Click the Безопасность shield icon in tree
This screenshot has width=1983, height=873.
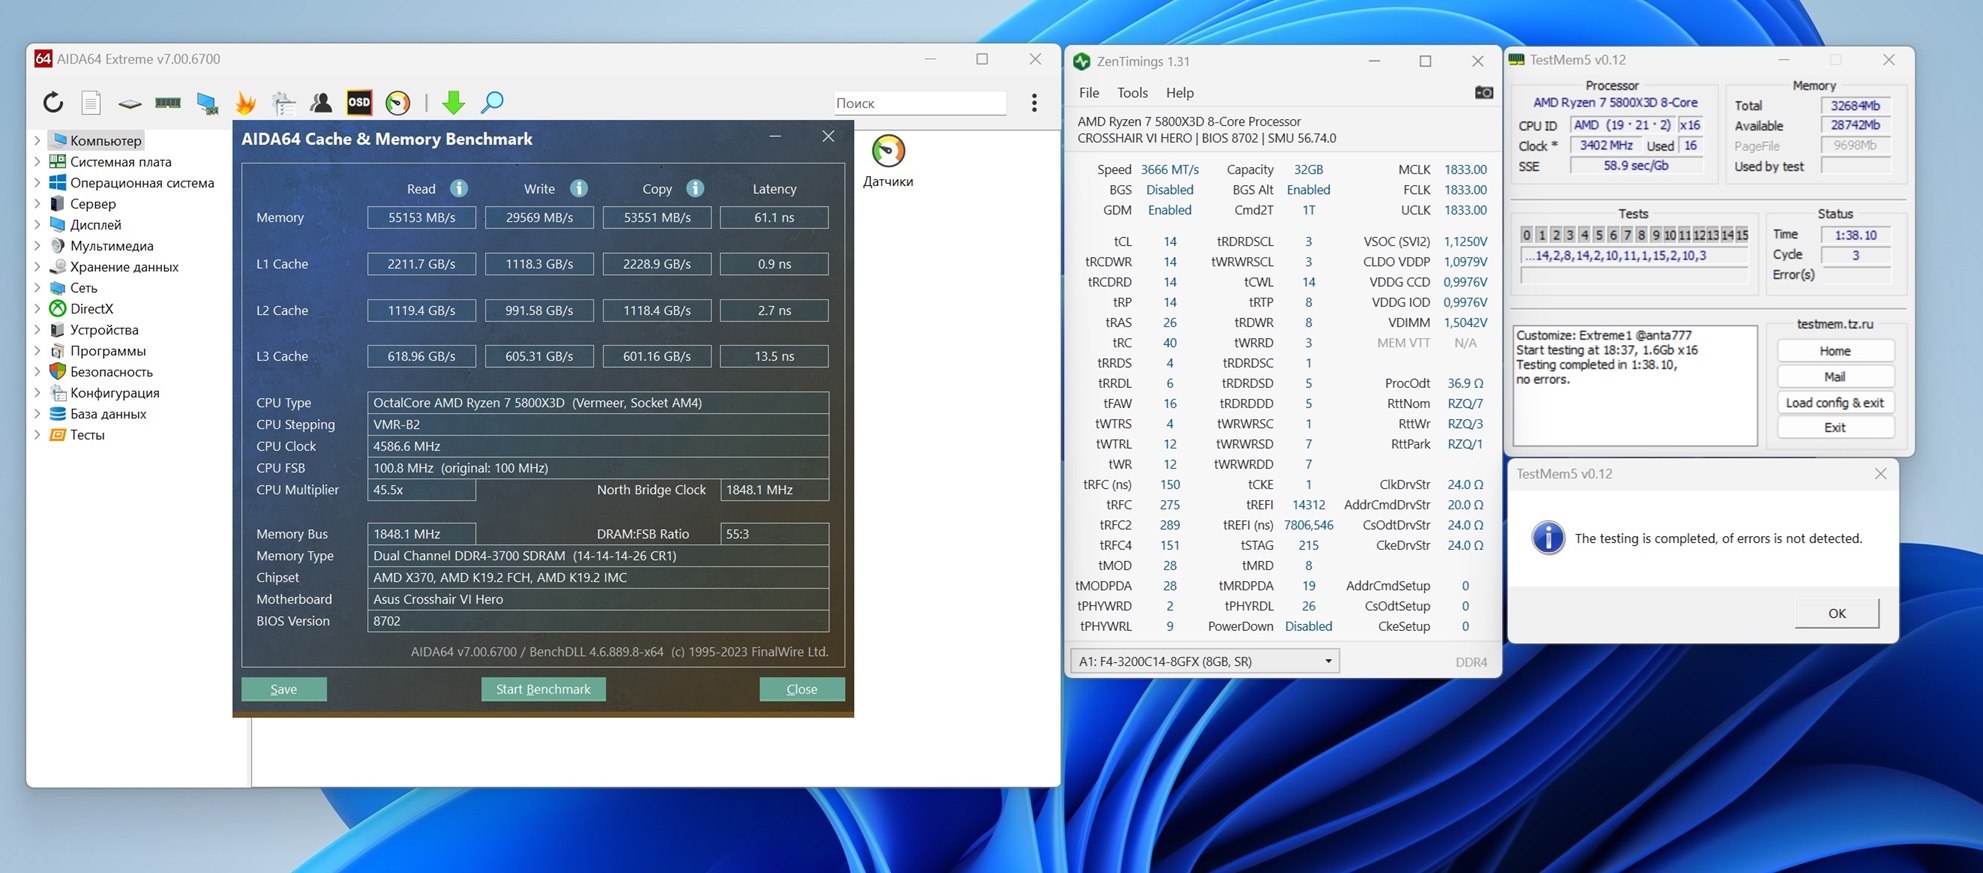[x=58, y=372]
